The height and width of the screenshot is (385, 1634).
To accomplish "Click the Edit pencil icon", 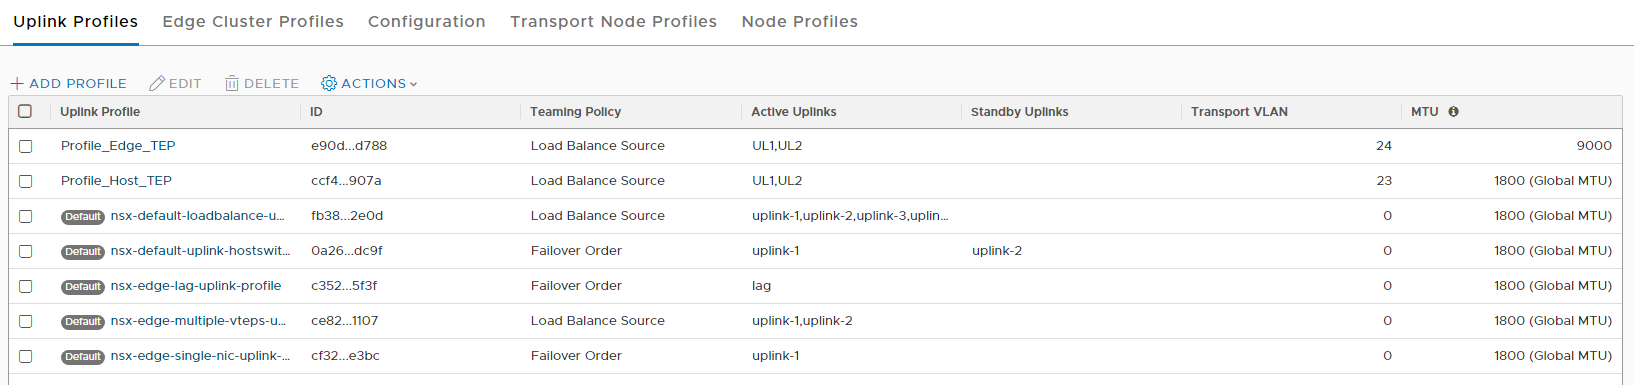I will point(157,84).
